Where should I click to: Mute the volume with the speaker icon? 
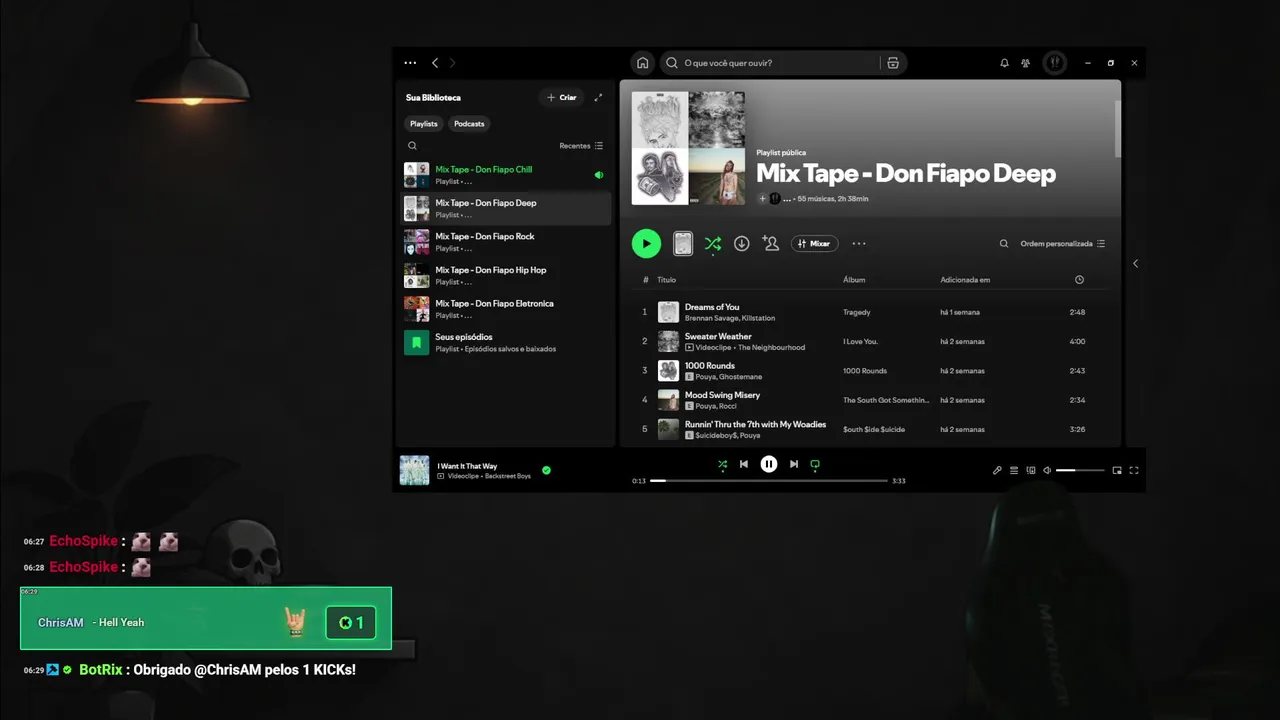(1047, 470)
